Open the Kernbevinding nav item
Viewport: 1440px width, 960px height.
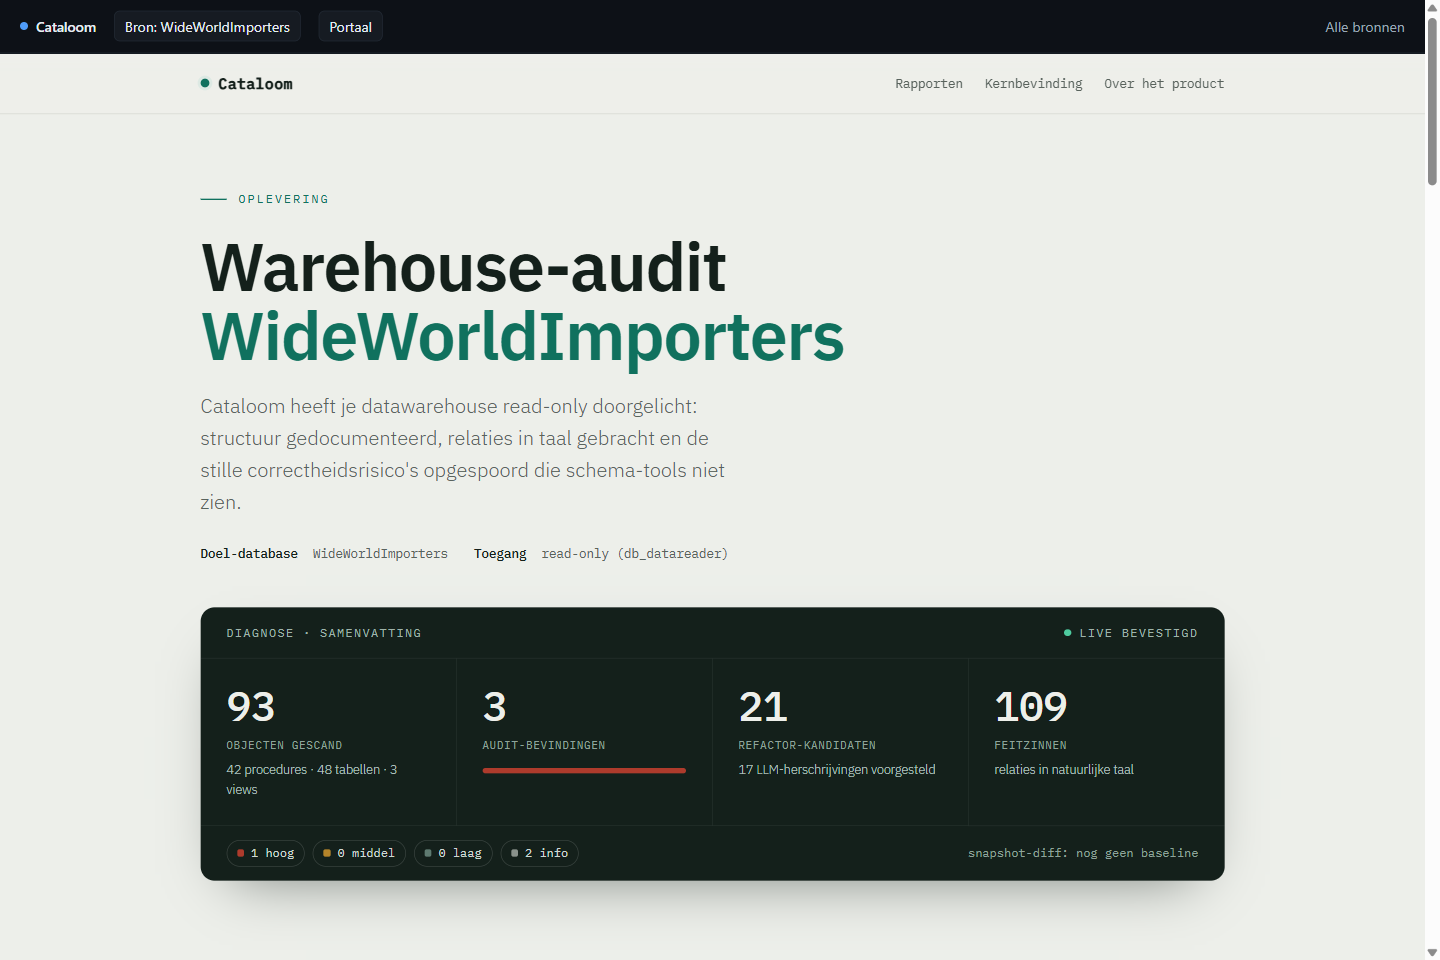coord(1033,84)
